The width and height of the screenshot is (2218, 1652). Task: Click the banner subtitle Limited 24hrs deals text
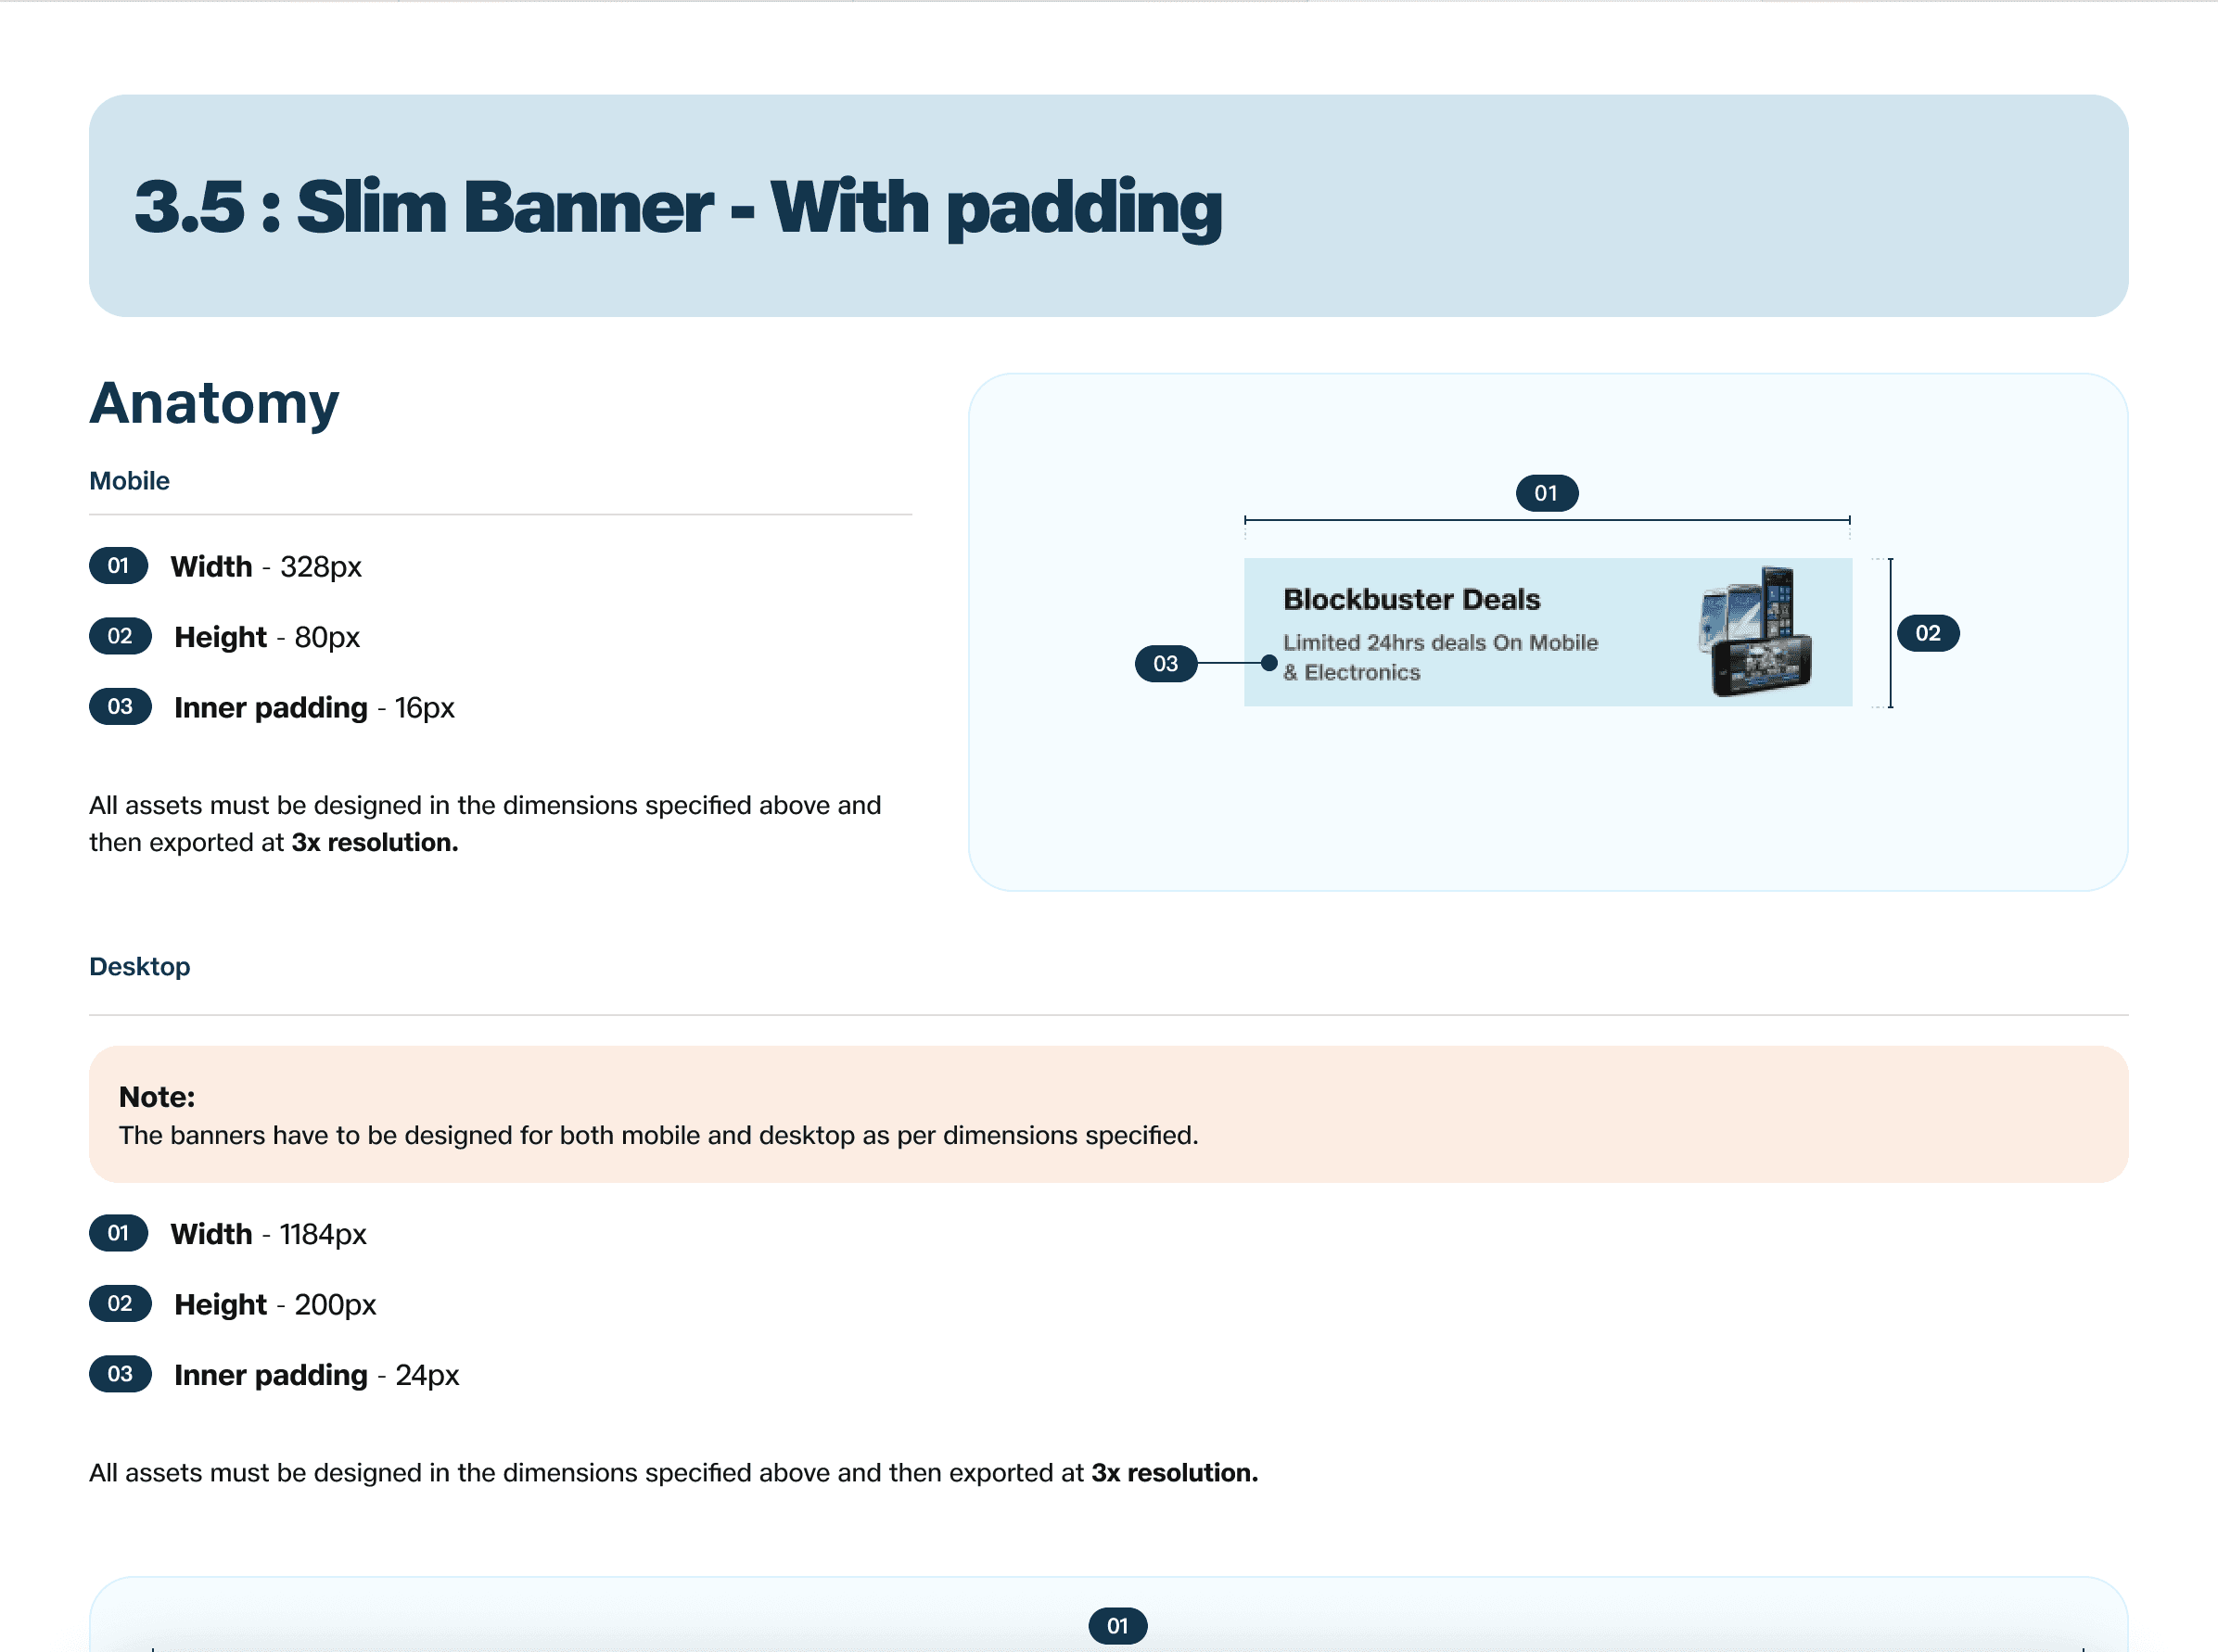[x=1439, y=656]
